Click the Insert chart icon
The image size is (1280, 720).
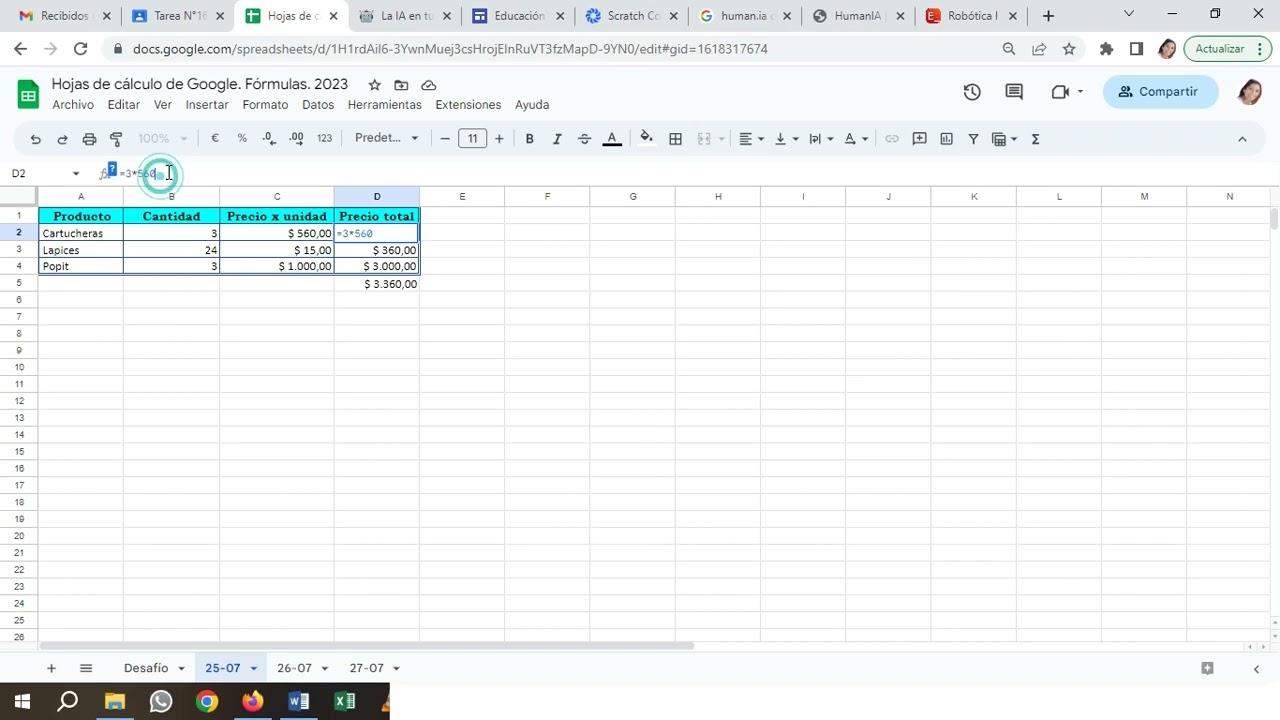tap(947, 139)
